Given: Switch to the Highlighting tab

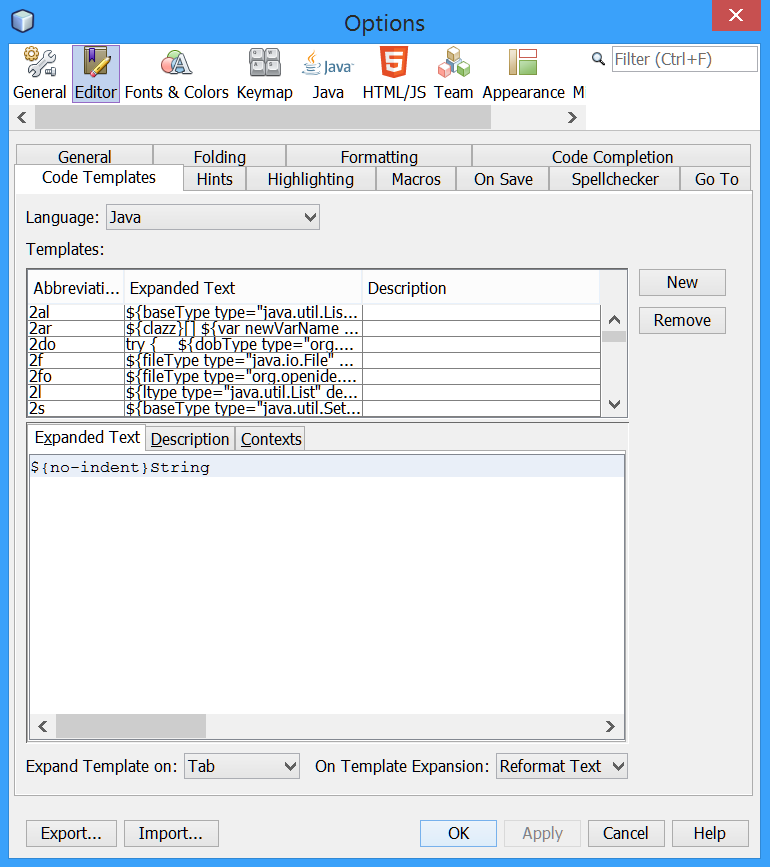Looking at the screenshot, I should [x=311, y=179].
